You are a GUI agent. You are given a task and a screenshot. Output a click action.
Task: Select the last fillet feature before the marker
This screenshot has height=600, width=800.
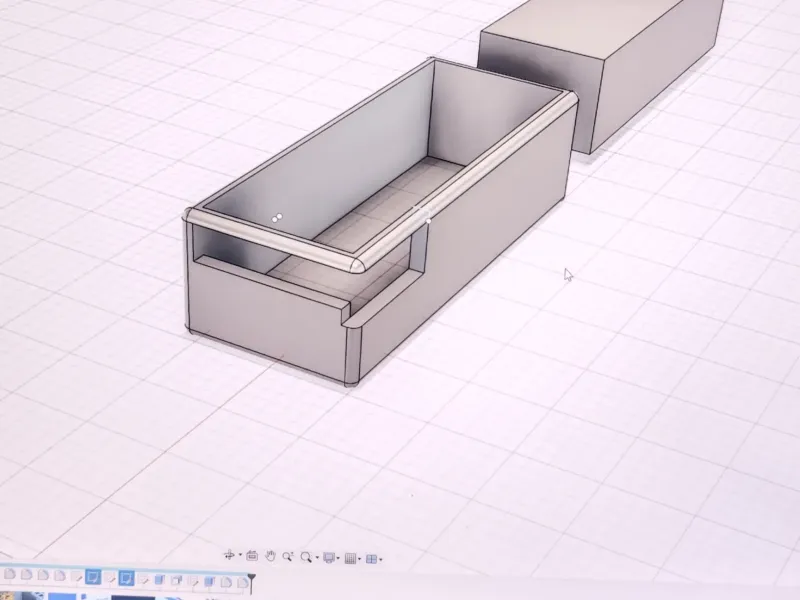[x=242, y=583]
